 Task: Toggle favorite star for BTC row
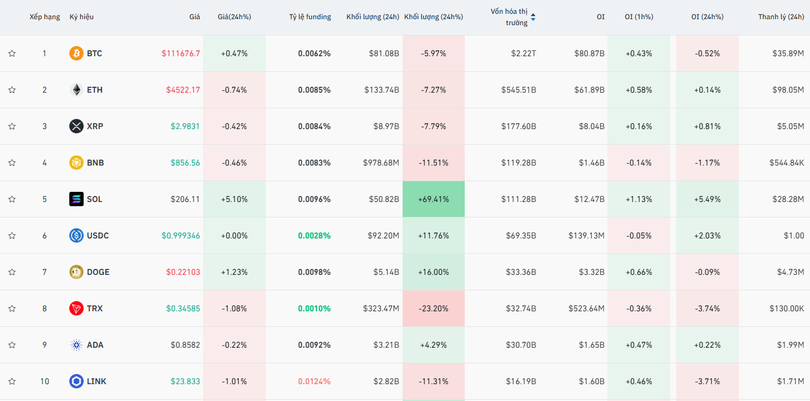[12, 54]
